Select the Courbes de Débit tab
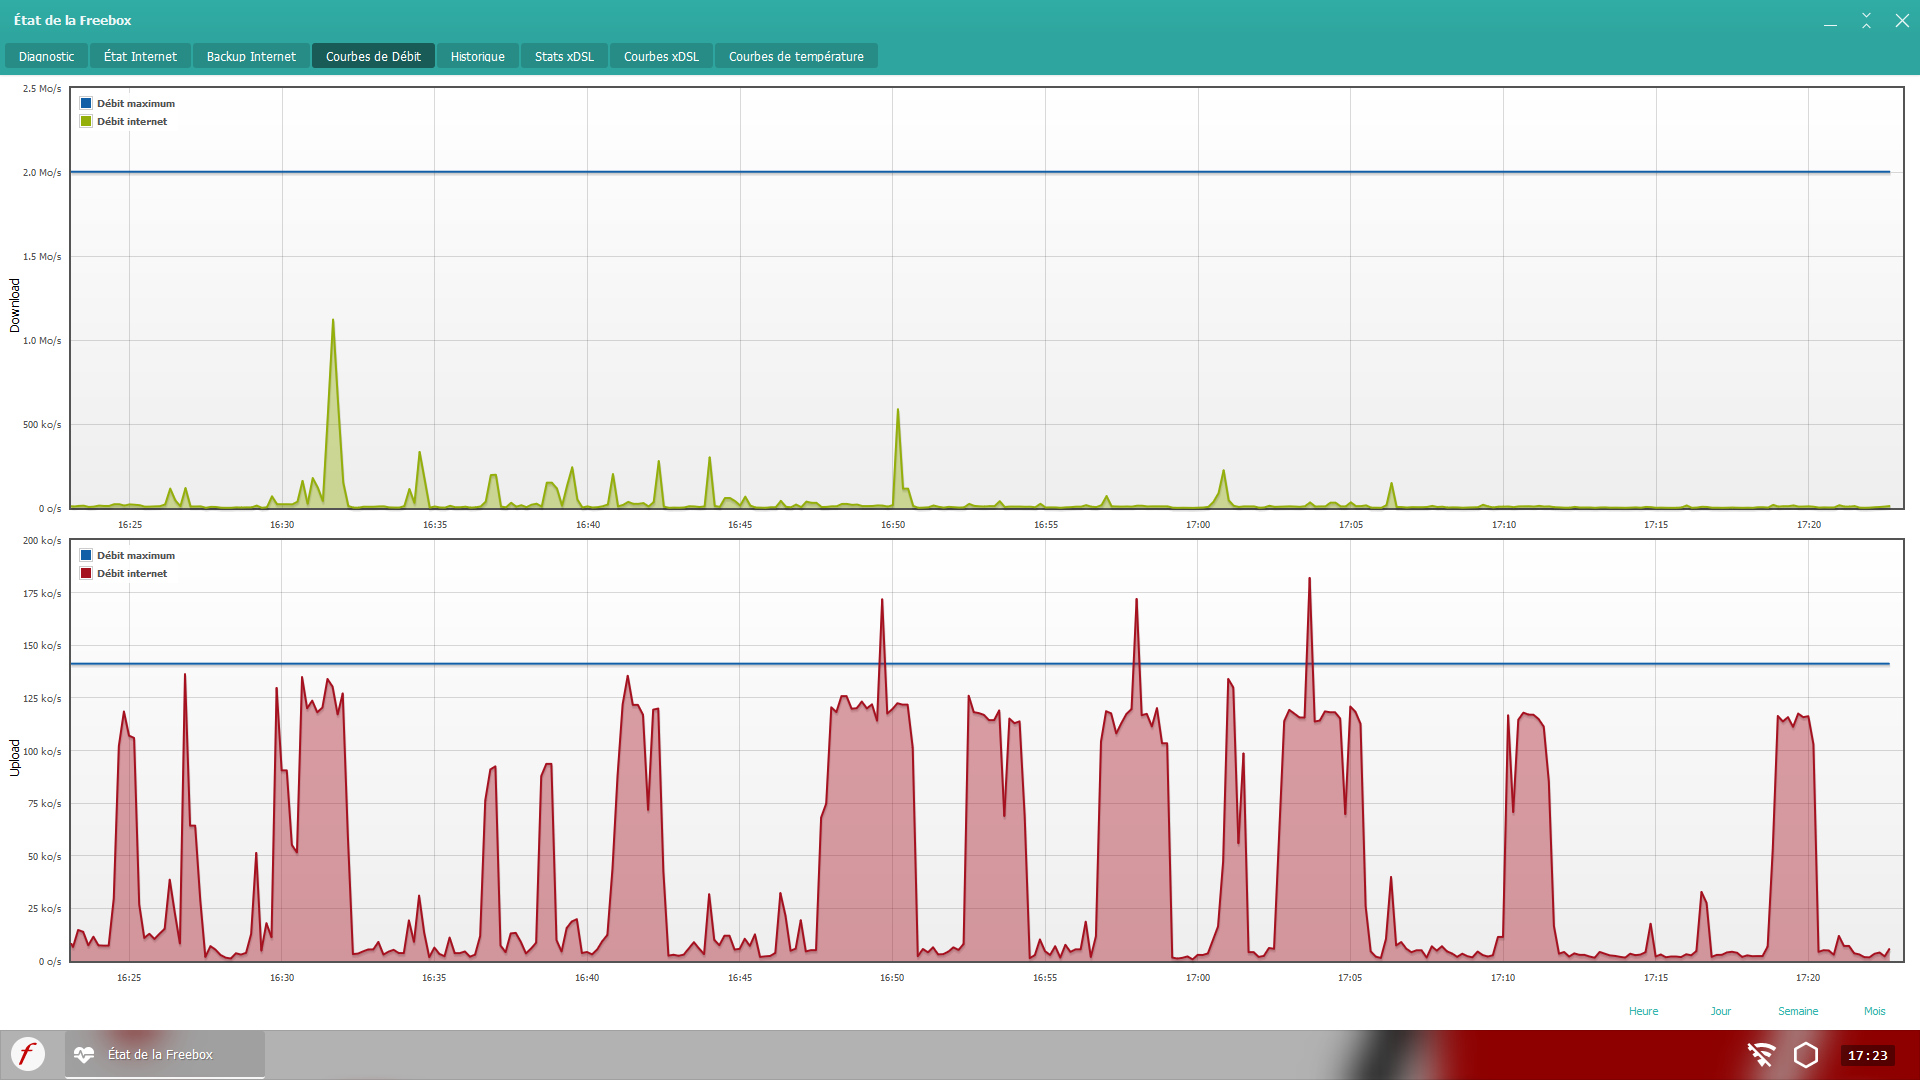Screen dimensions: 1920x1080 pos(373,56)
